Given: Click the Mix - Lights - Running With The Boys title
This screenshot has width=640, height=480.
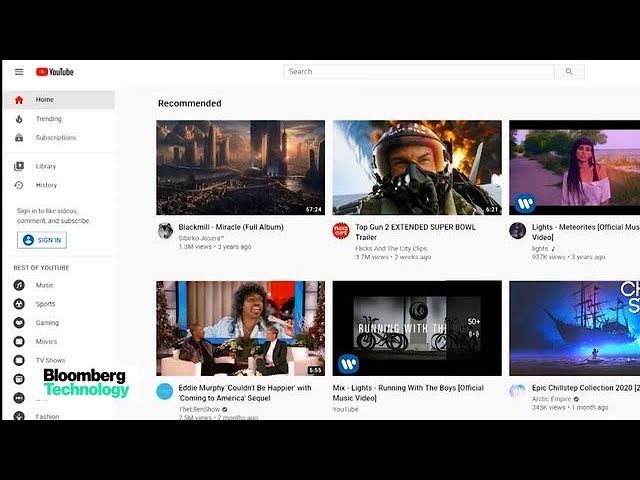Looking at the screenshot, I should click(408, 393).
